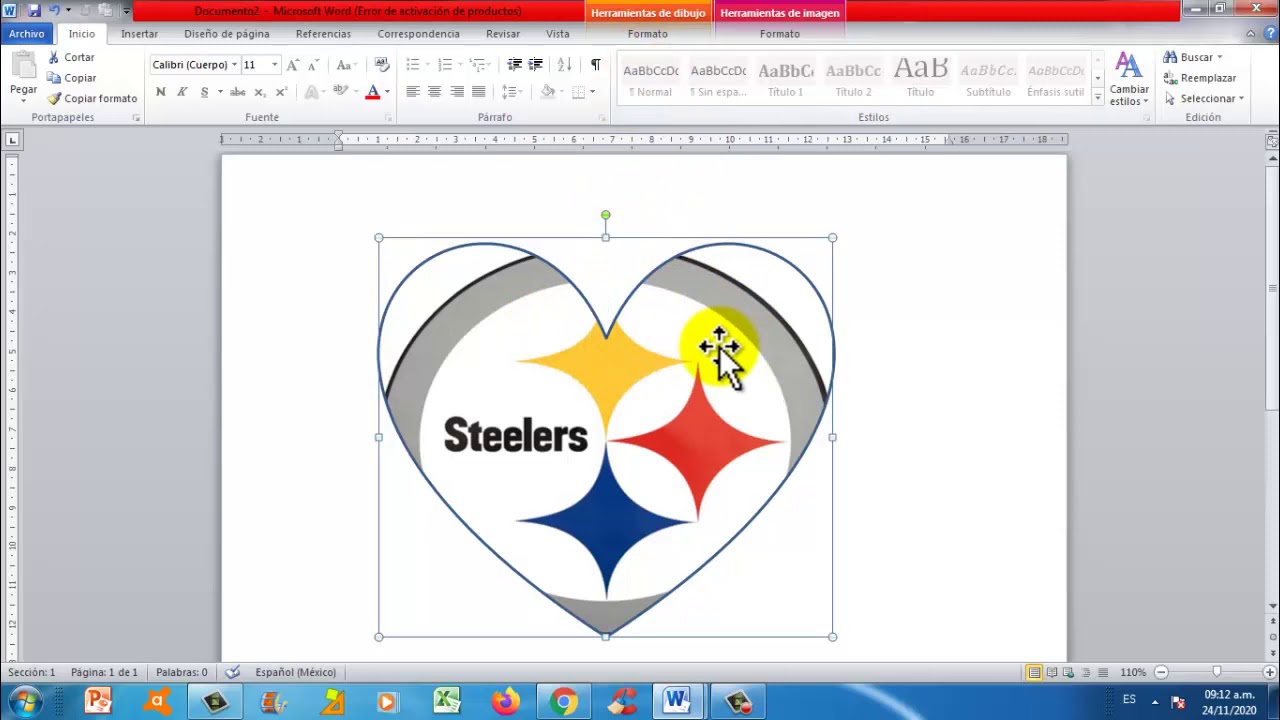This screenshot has height=720, width=1280.
Task: Switch to Diseño de página tab
Action: (226, 34)
